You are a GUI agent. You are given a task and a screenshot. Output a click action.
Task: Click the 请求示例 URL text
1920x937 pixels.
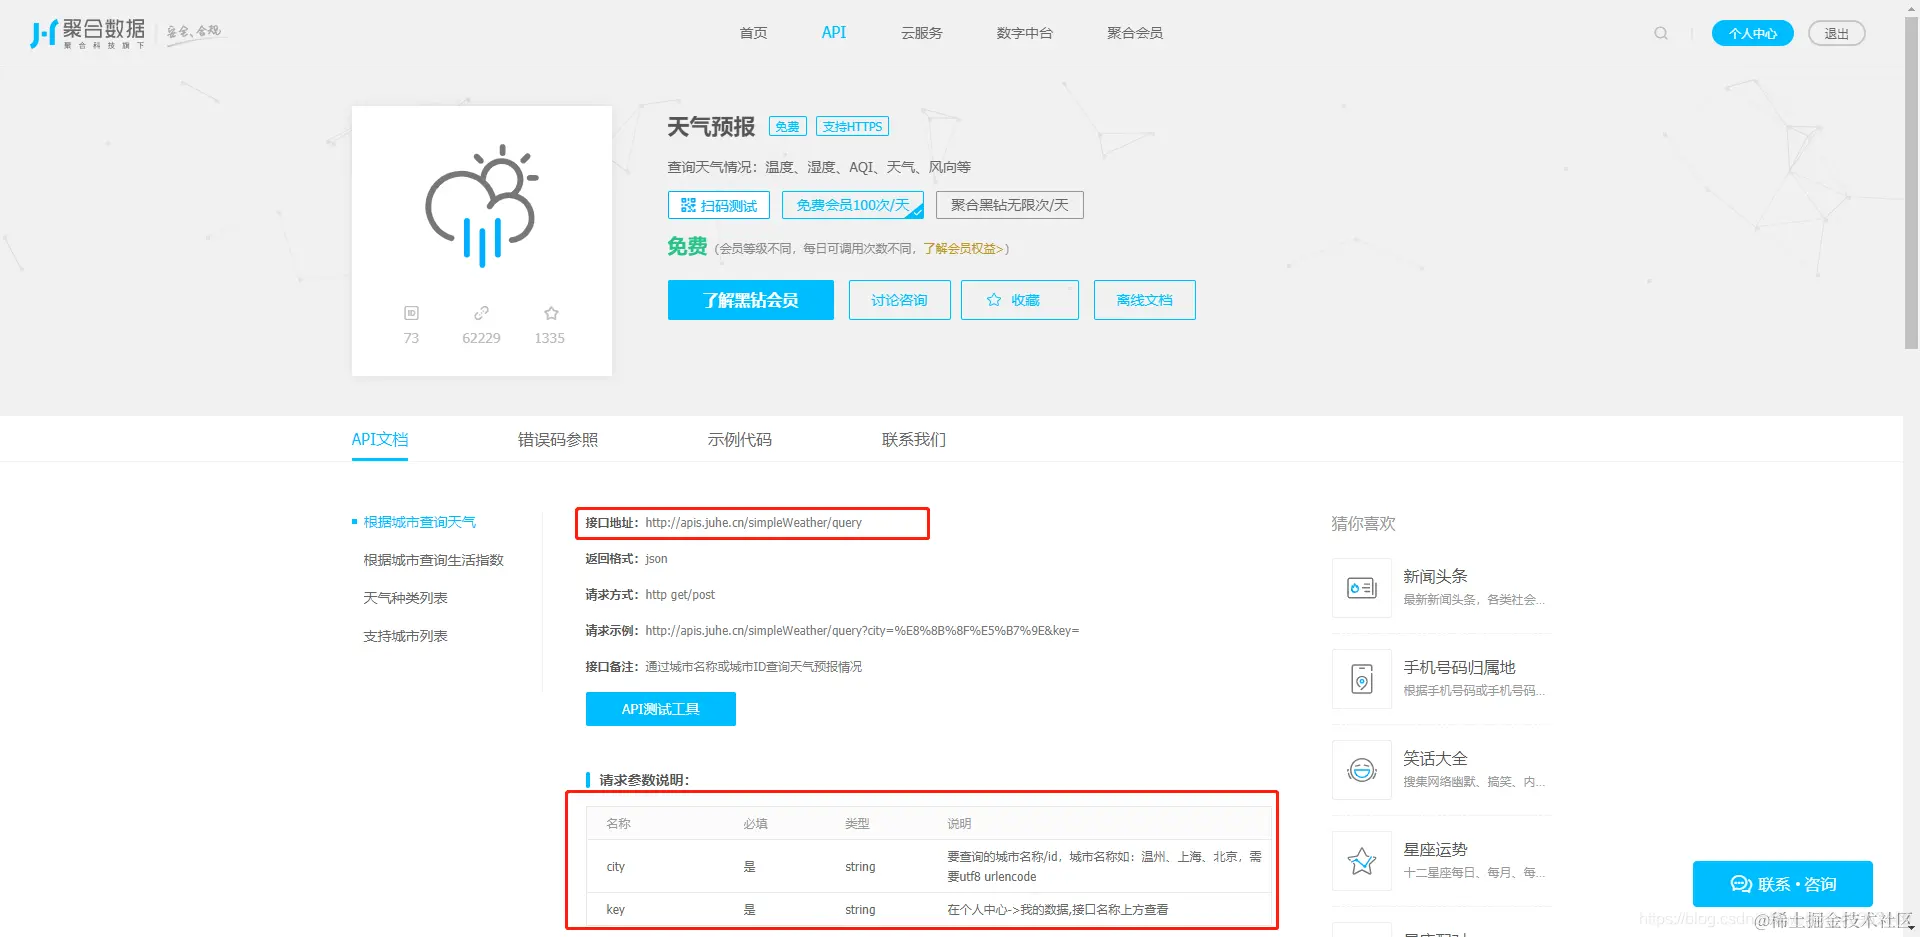pos(862,631)
